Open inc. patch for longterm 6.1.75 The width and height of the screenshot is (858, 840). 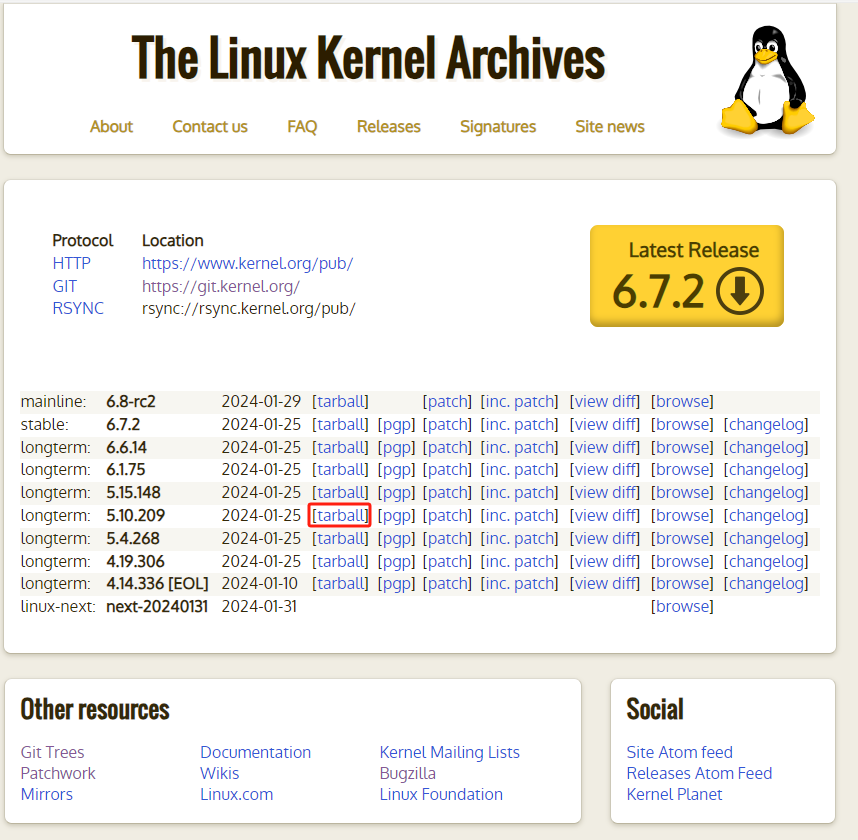[519, 470]
